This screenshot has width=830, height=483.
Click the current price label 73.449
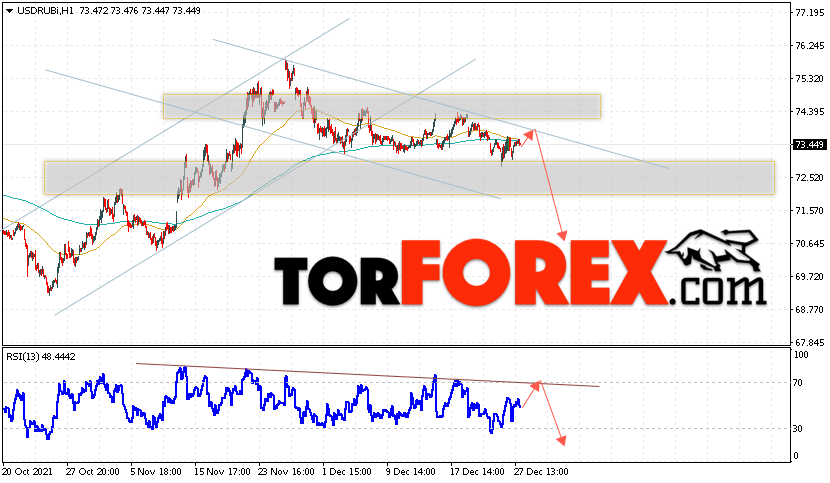click(809, 145)
